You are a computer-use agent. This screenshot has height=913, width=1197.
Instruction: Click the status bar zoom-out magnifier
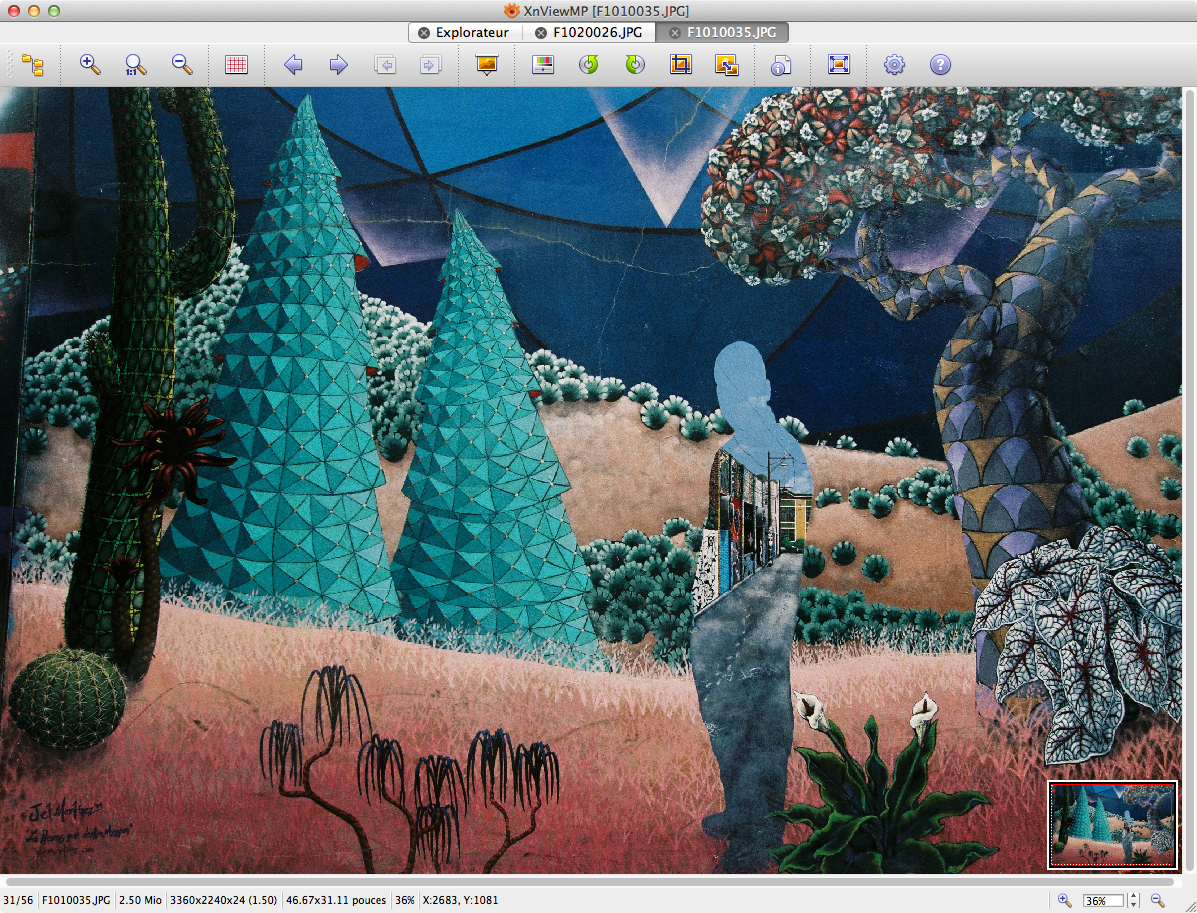coord(1158,901)
